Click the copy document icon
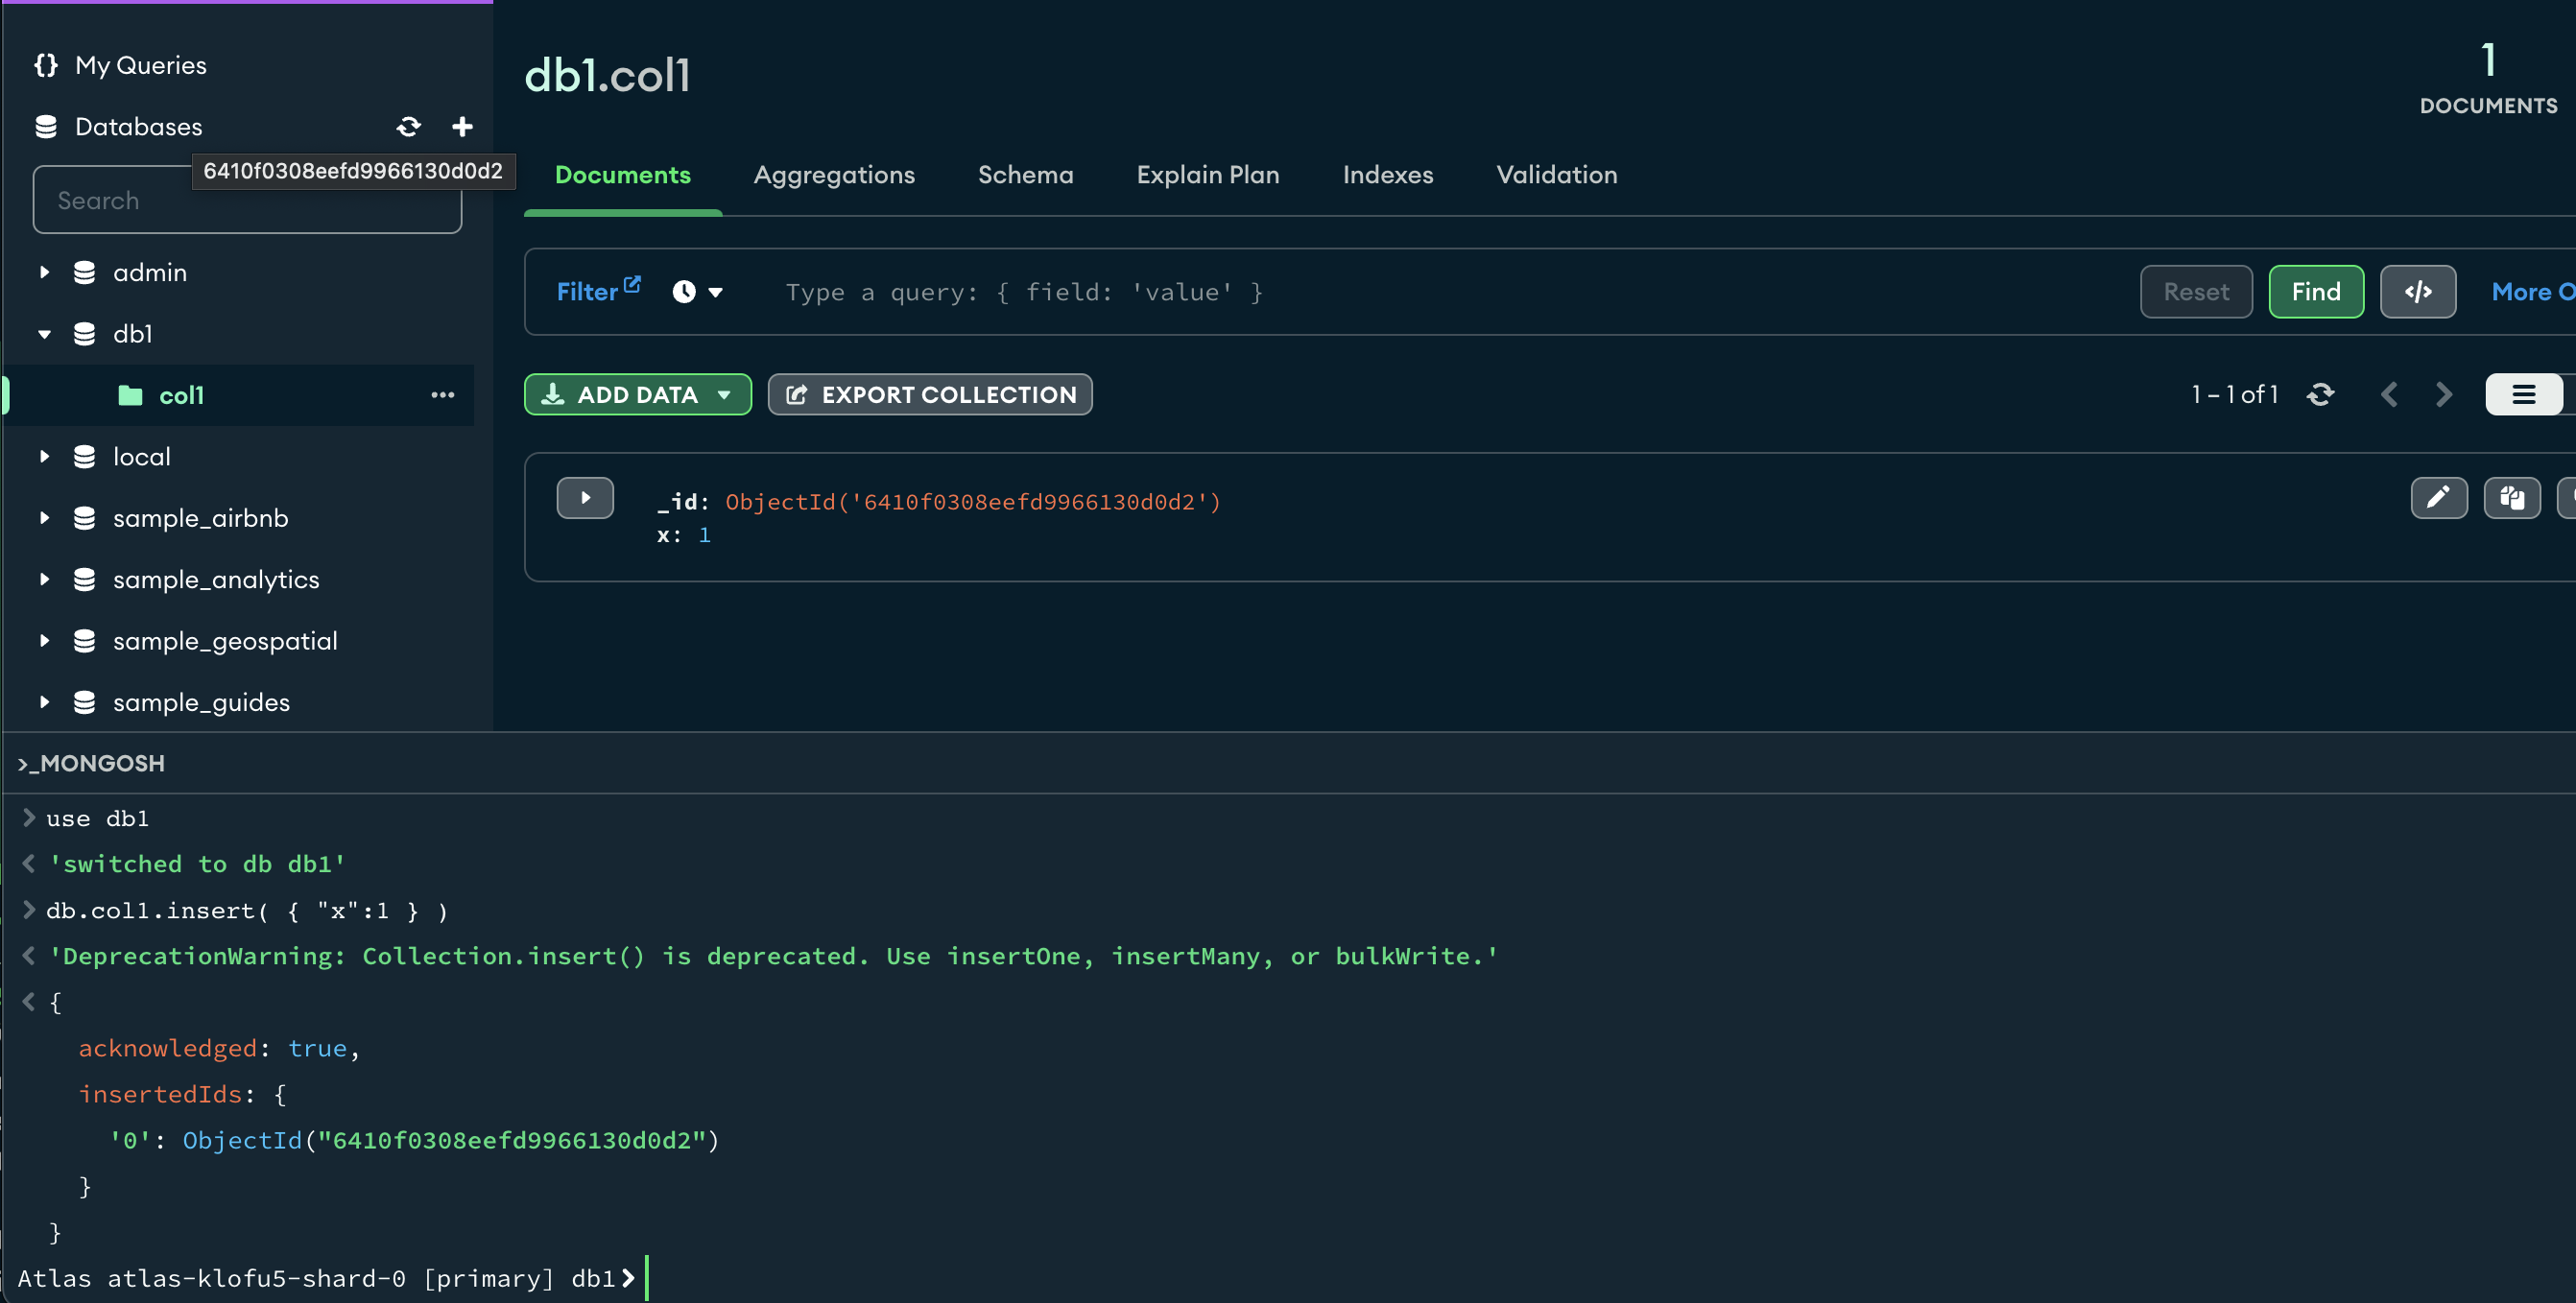 (x=2511, y=498)
